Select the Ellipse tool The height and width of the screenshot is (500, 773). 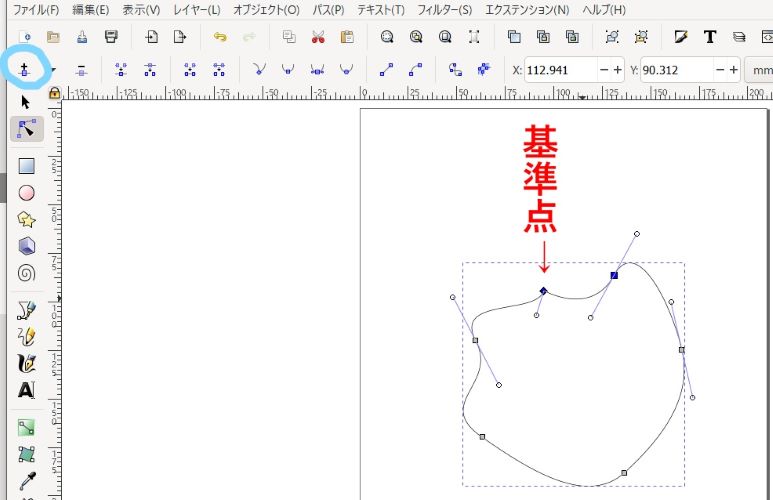coord(27,193)
